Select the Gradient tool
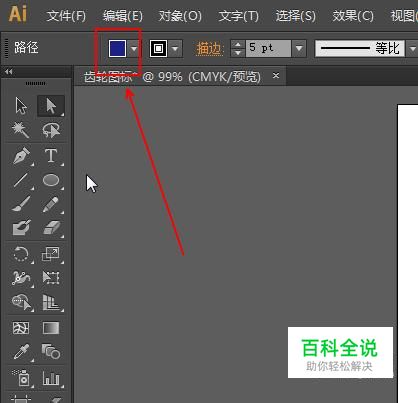 click(51, 328)
